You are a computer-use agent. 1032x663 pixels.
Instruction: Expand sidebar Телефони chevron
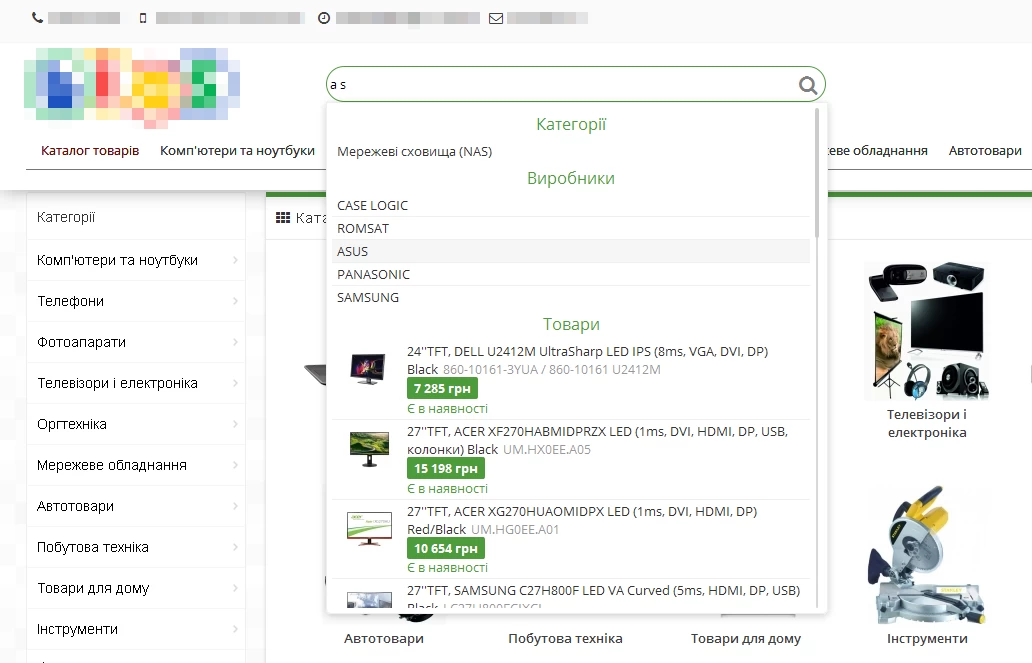(x=235, y=301)
